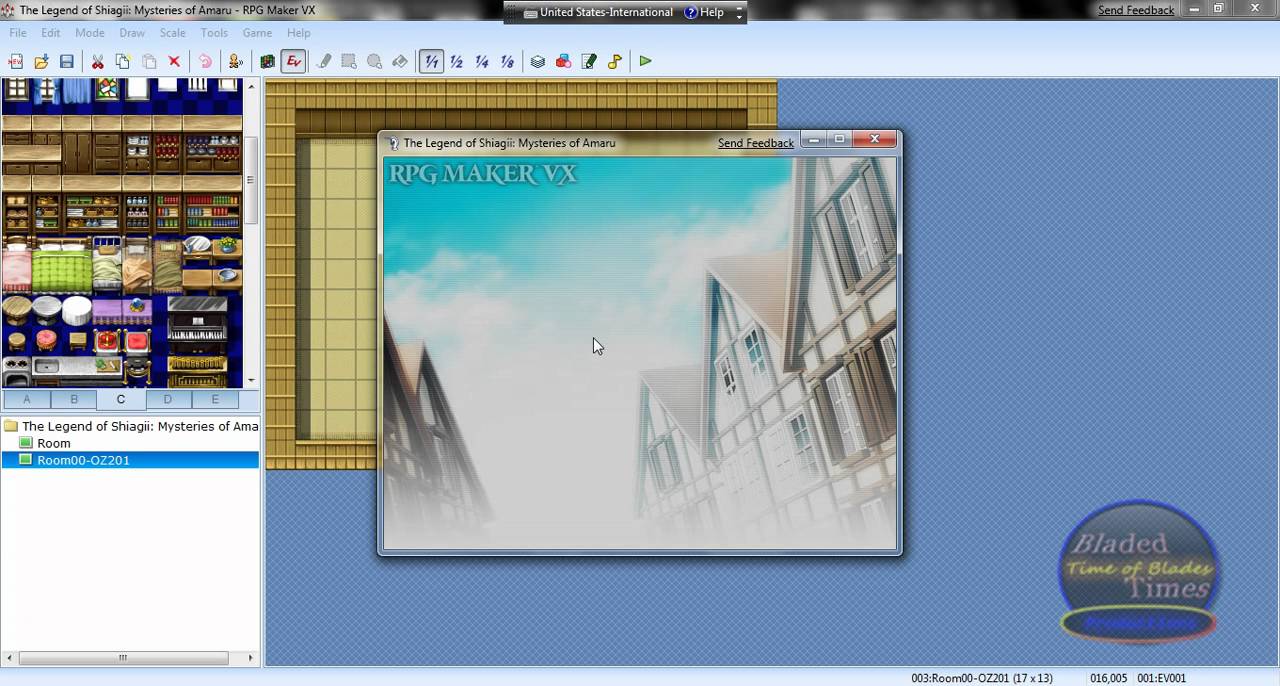Click the game window title bar icon
The width and height of the screenshot is (1280, 686).
(x=393, y=143)
